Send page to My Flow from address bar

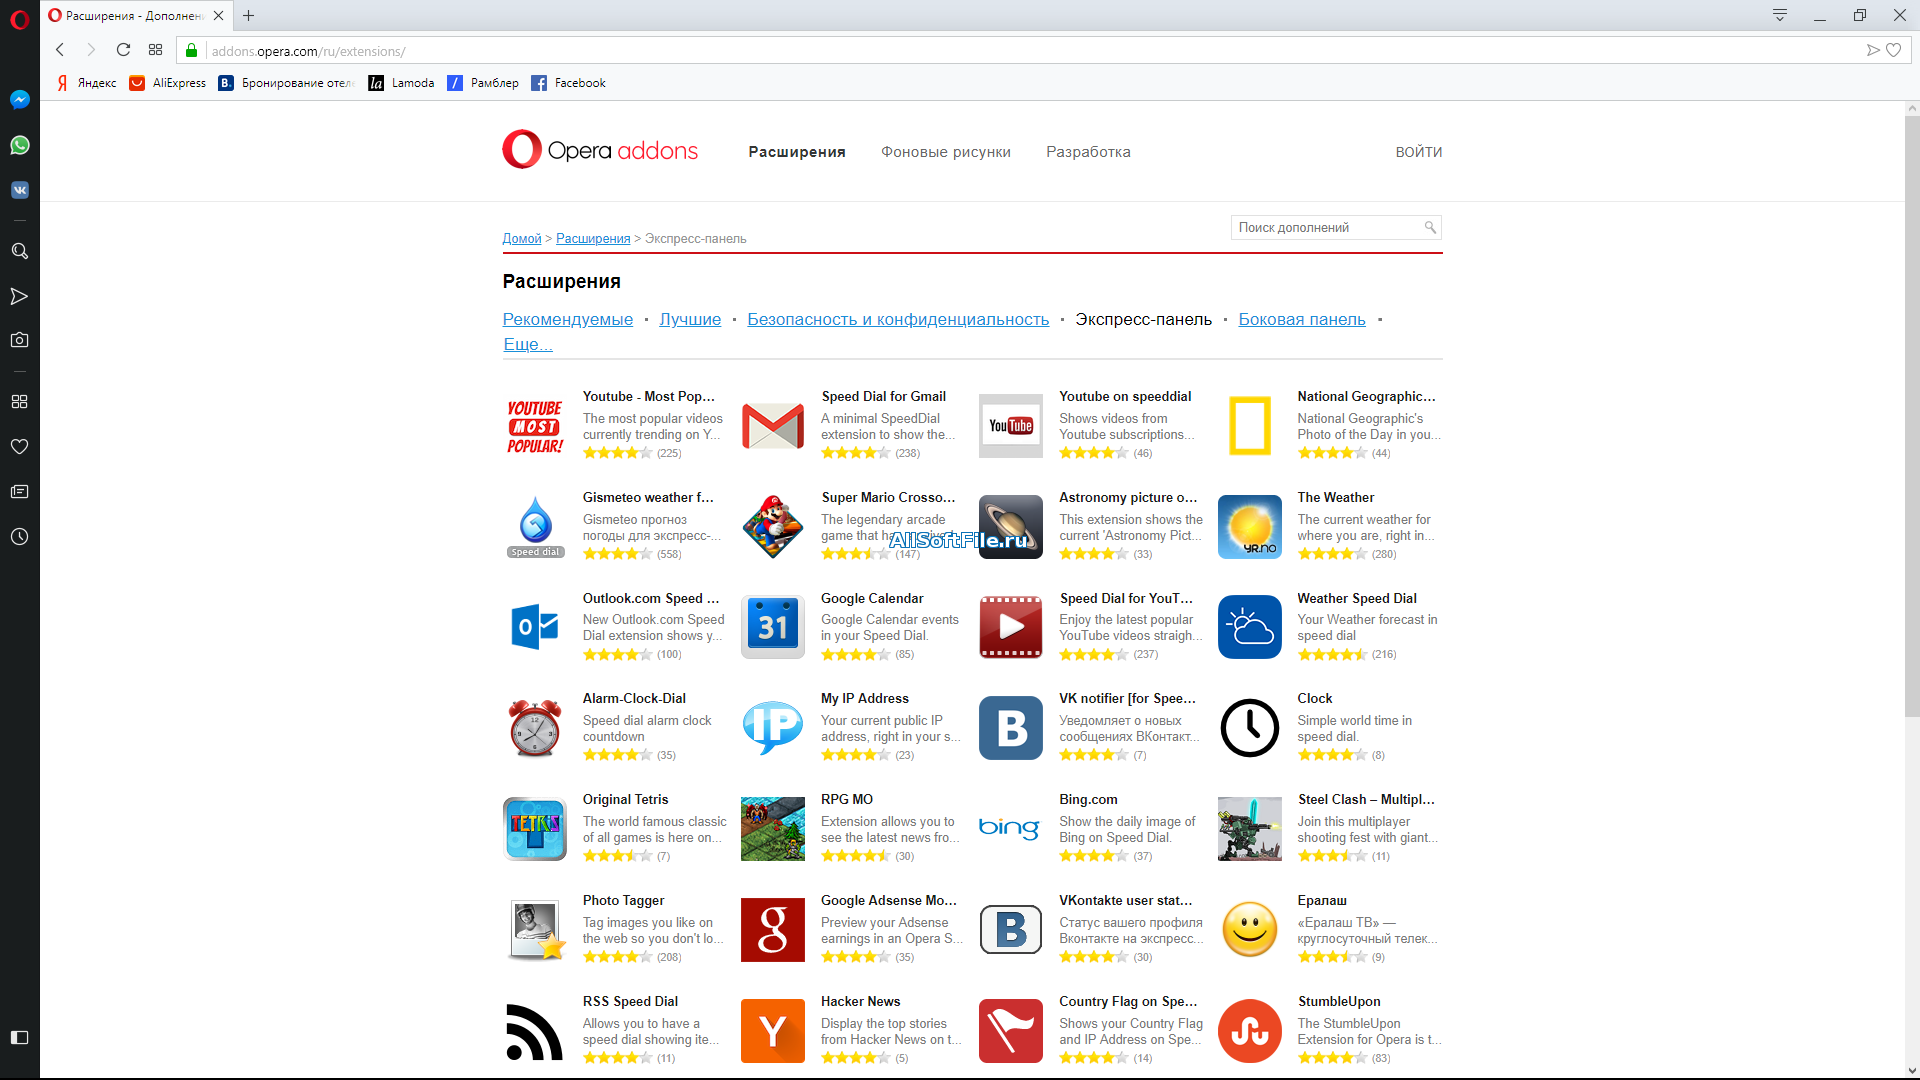click(x=1873, y=50)
